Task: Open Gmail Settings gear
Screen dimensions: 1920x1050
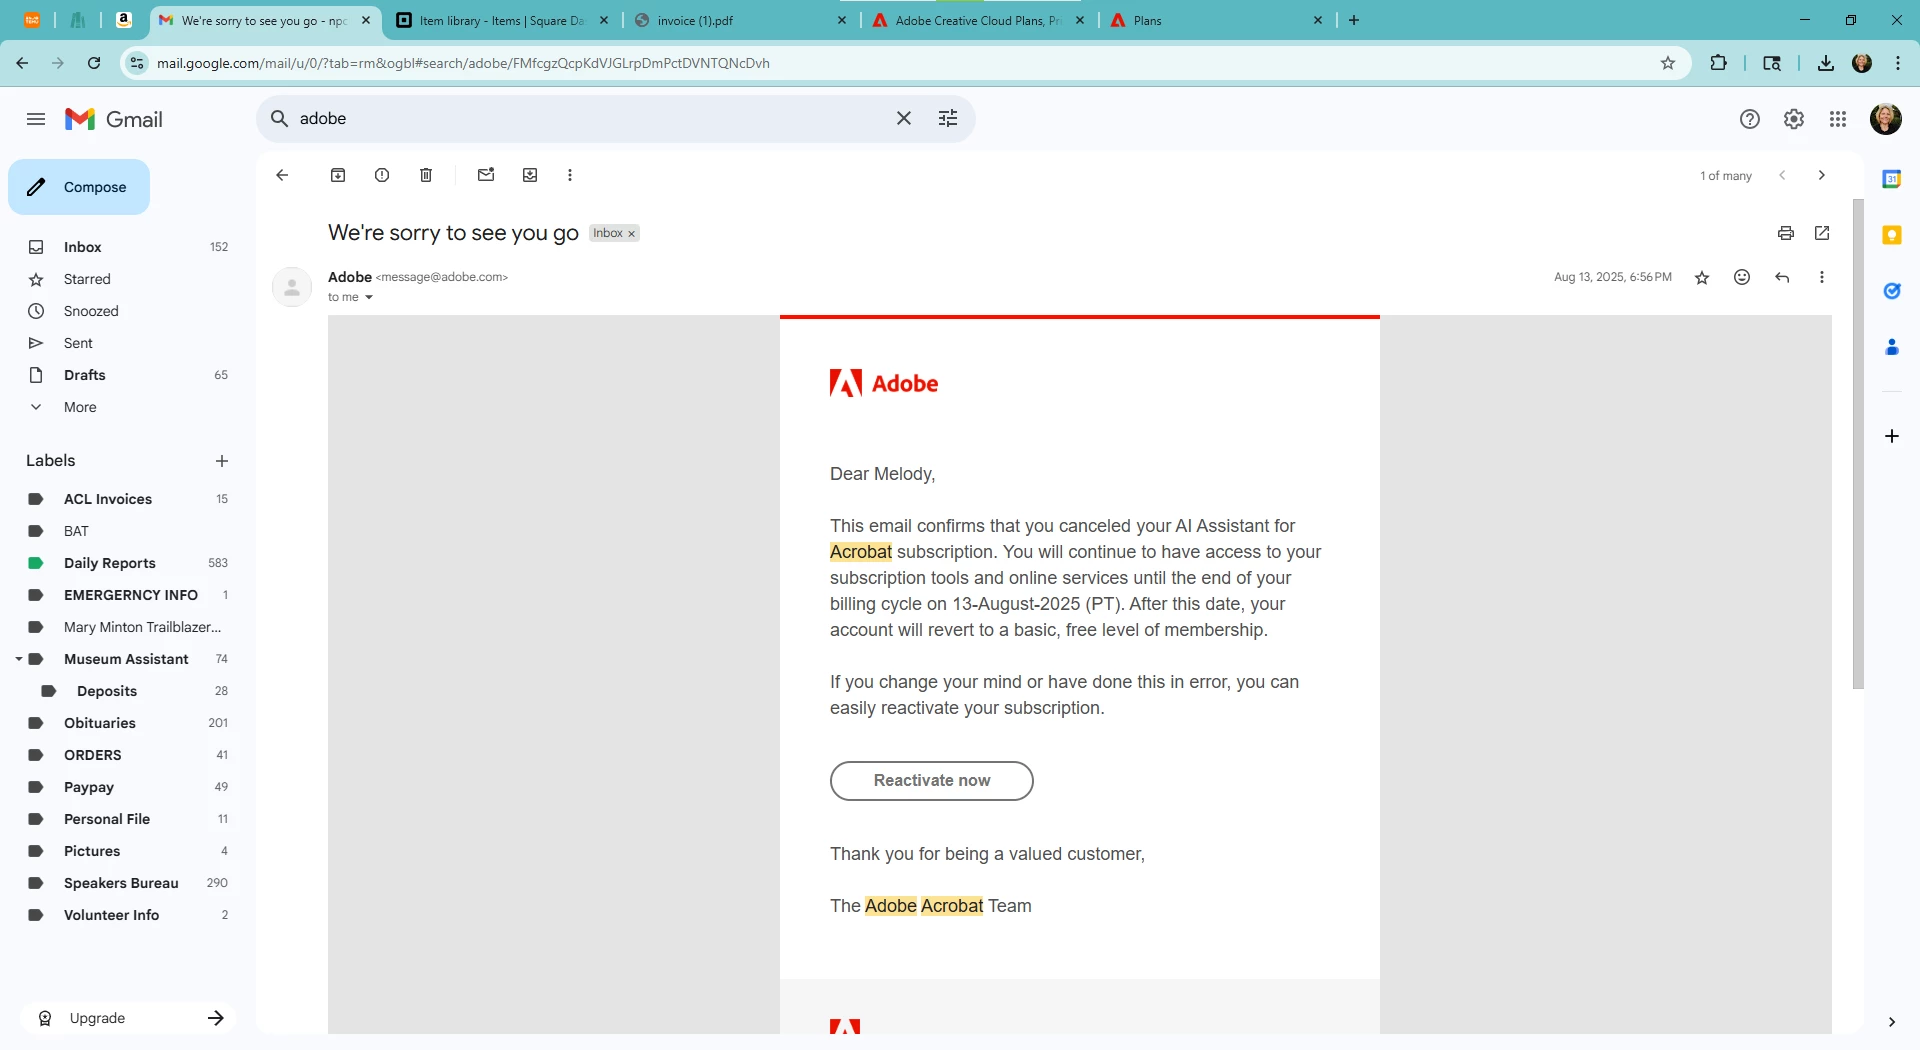Action: pos(1794,119)
